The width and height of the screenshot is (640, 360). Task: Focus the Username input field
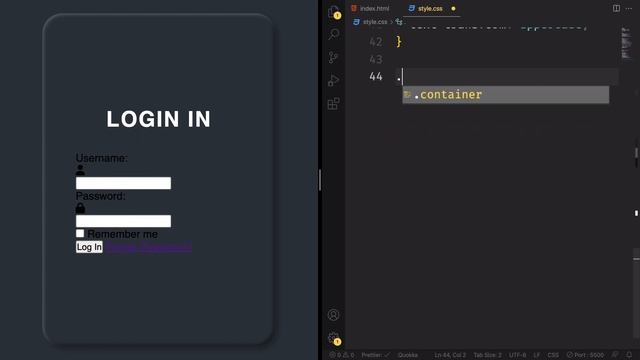(x=123, y=183)
